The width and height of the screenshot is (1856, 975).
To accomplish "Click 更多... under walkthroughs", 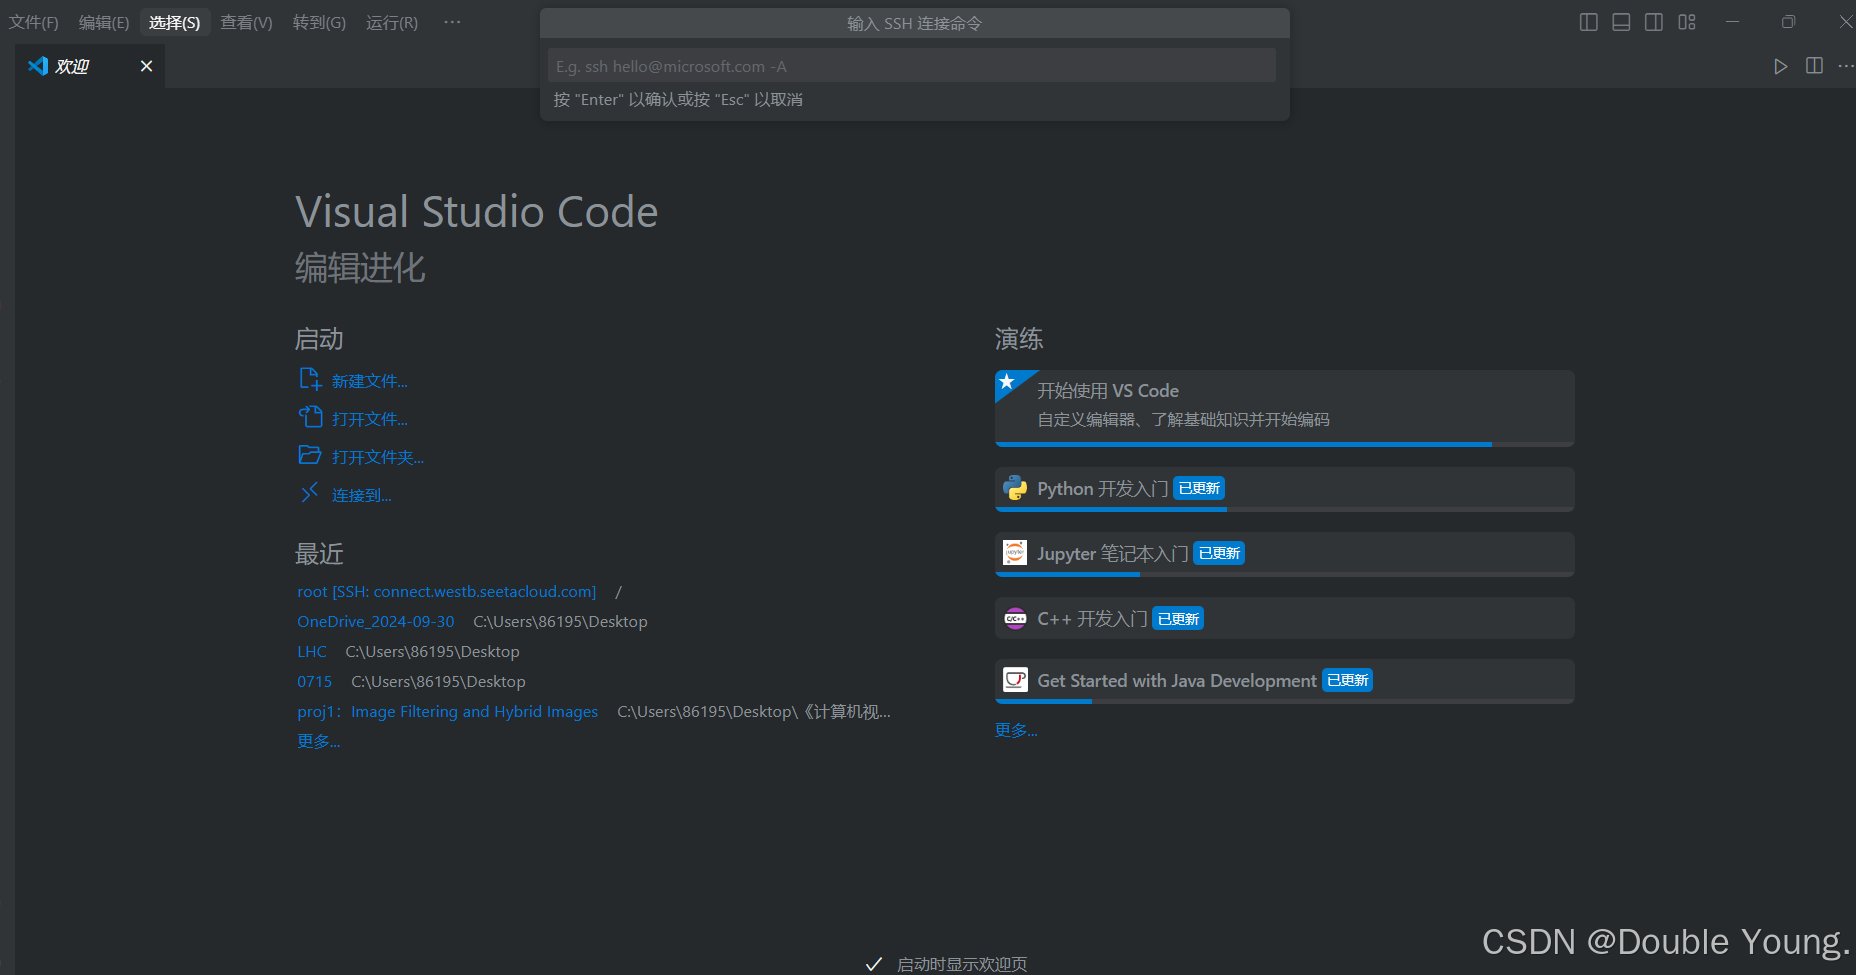I will pos(1016,730).
